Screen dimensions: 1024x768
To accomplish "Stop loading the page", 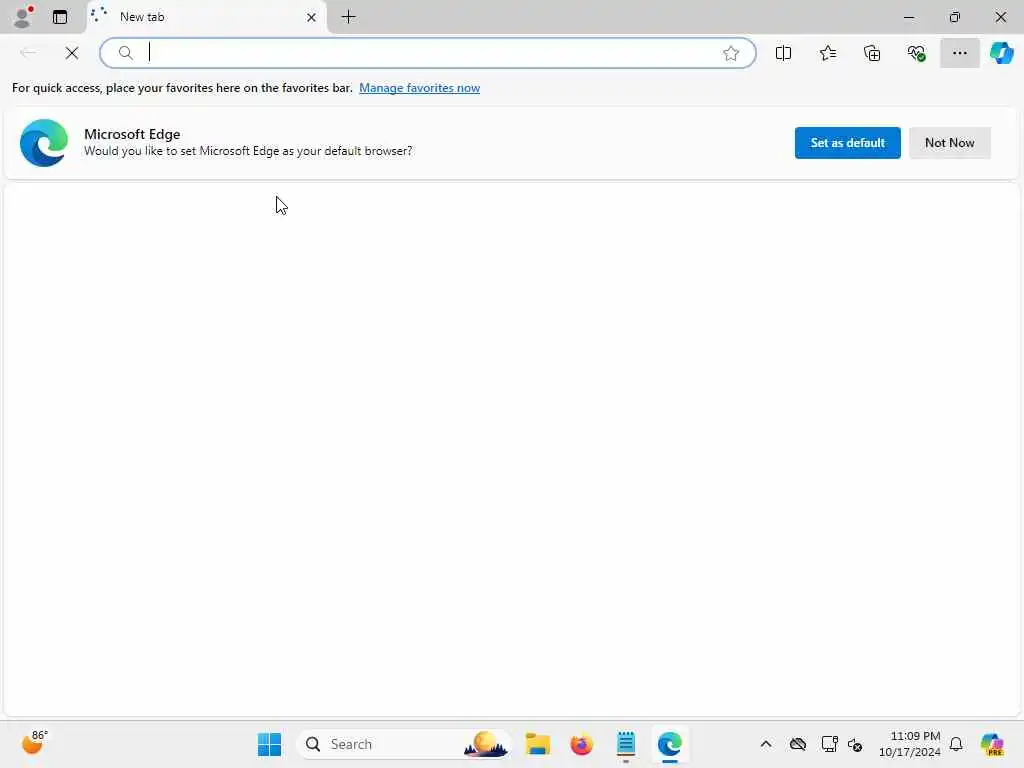I will pos(72,53).
